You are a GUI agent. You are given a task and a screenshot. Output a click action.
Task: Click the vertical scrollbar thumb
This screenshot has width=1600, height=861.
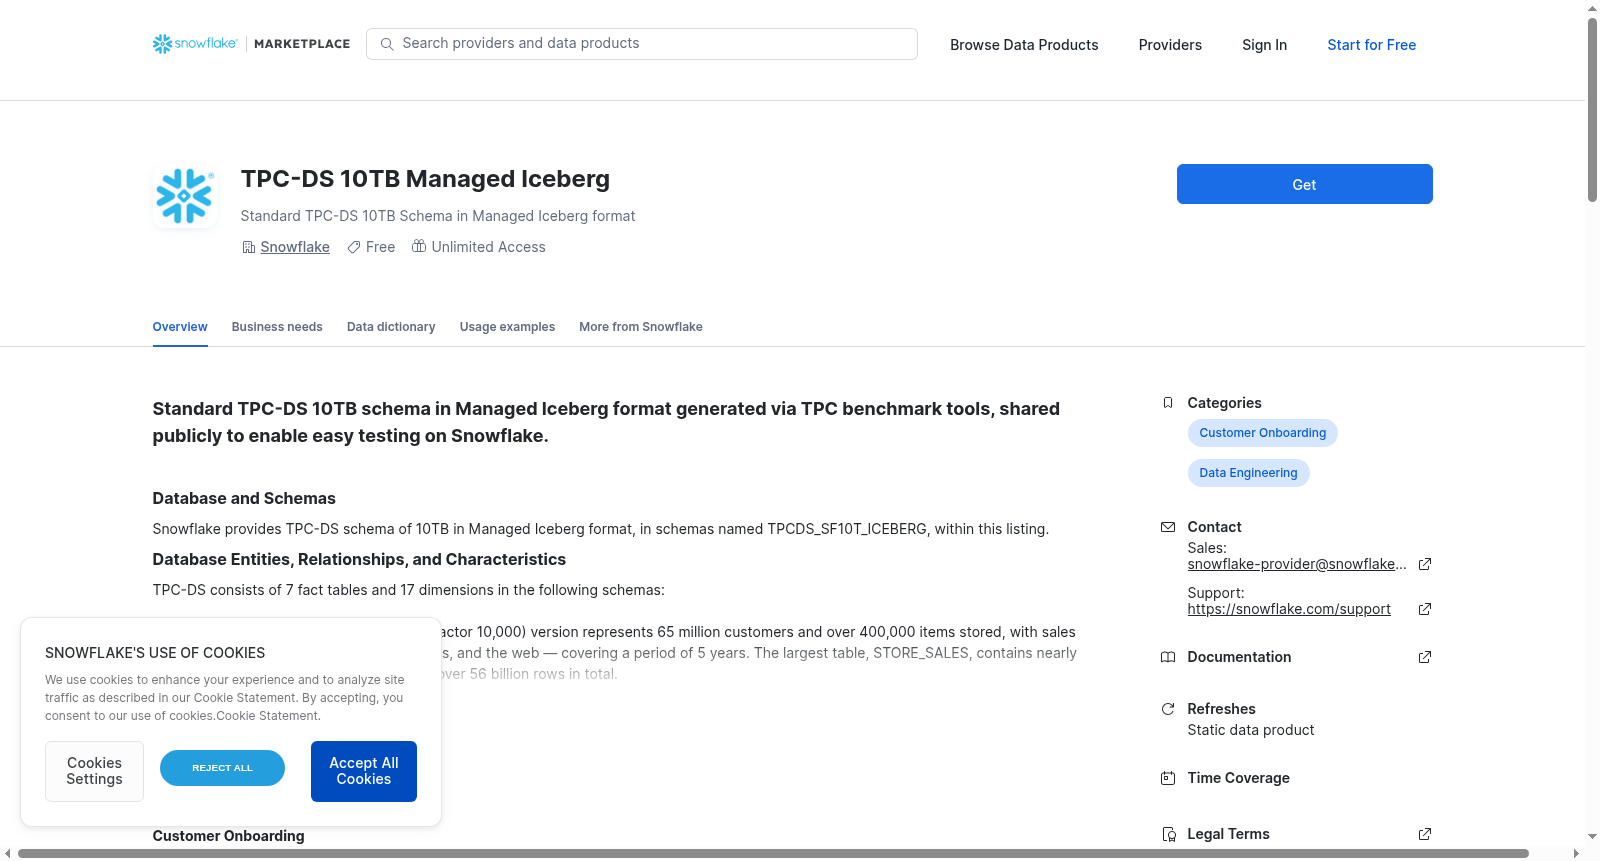[1593, 110]
